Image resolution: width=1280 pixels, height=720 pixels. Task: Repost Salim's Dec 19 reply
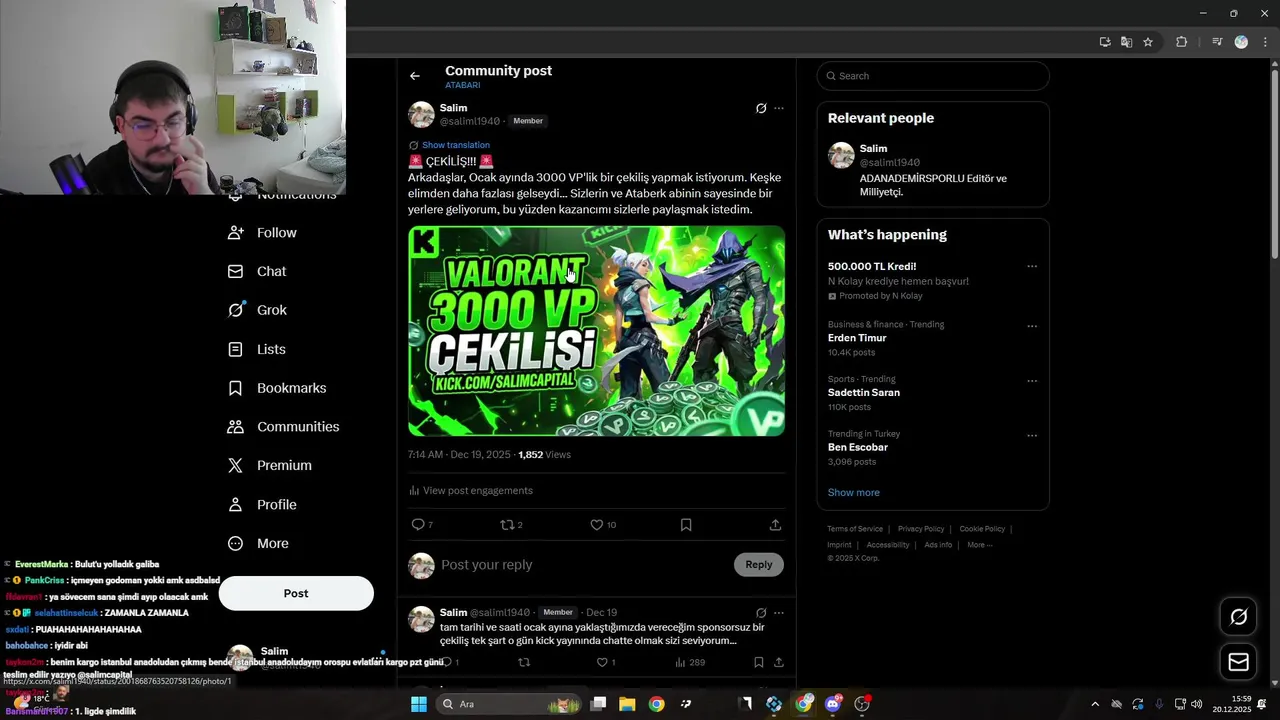pyautogui.click(x=524, y=662)
